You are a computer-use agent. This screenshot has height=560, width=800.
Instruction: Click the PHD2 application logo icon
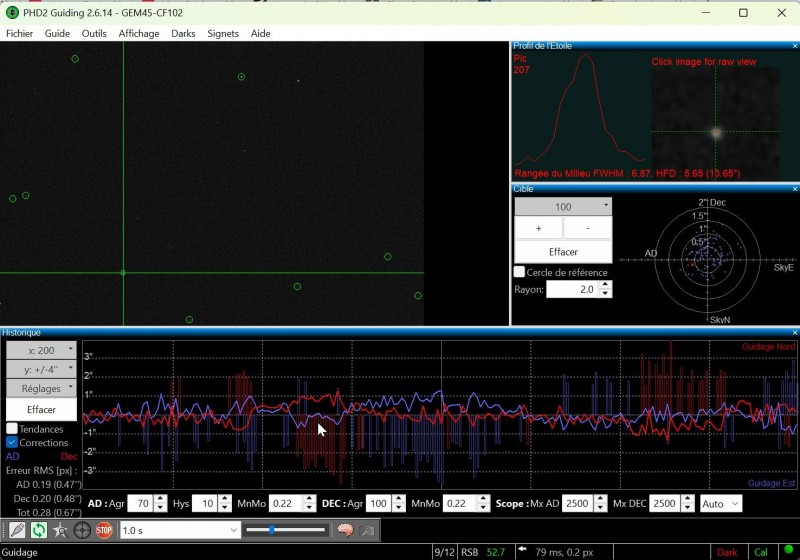pyautogui.click(x=12, y=13)
